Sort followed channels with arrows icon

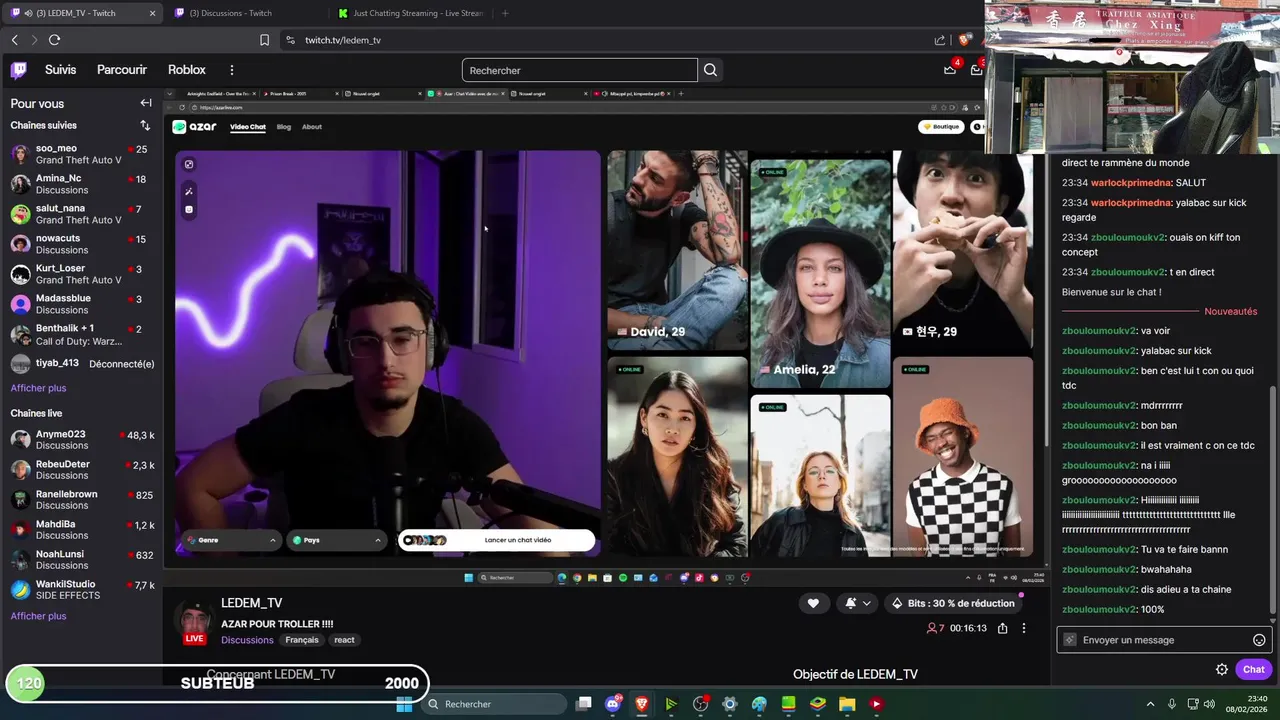click(x=145, y=125)
